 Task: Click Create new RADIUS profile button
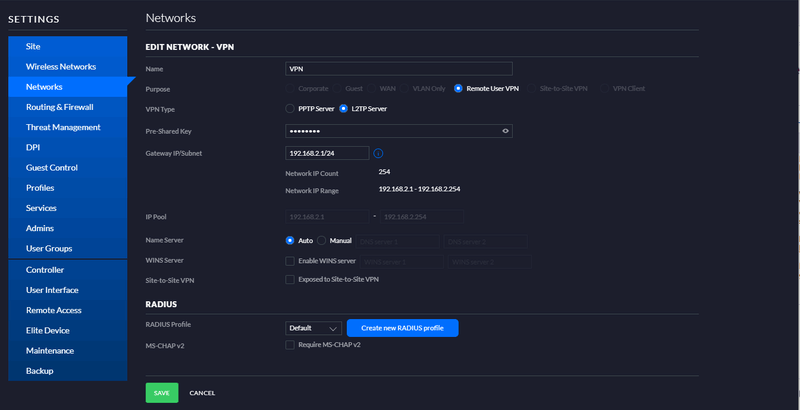click(x=403, y=328)
